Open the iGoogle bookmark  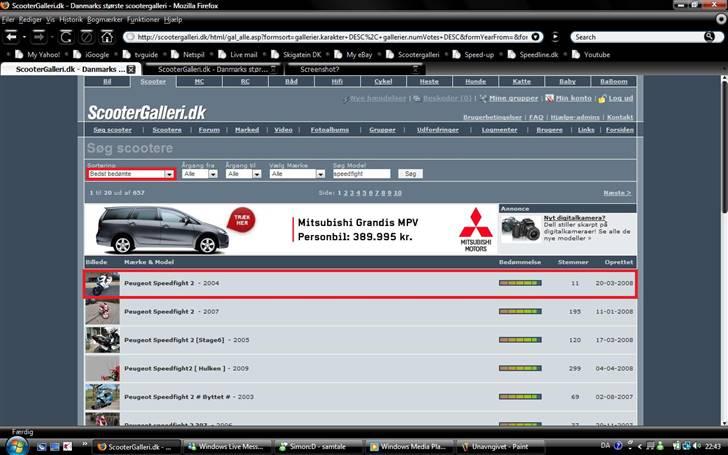(91, 54)
